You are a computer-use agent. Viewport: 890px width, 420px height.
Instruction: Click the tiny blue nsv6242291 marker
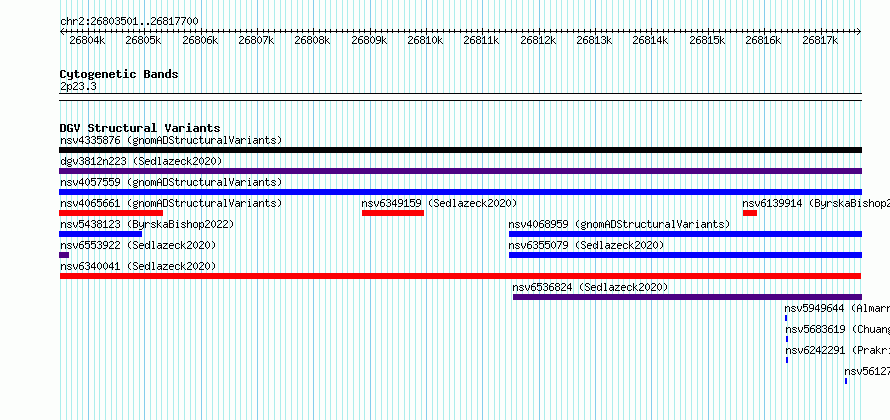pyautogui.click(x=787, y=360)
